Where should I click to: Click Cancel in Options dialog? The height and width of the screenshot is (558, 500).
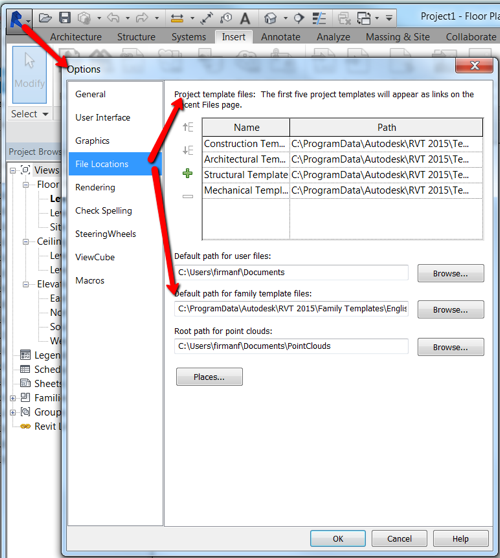point(399,539)
